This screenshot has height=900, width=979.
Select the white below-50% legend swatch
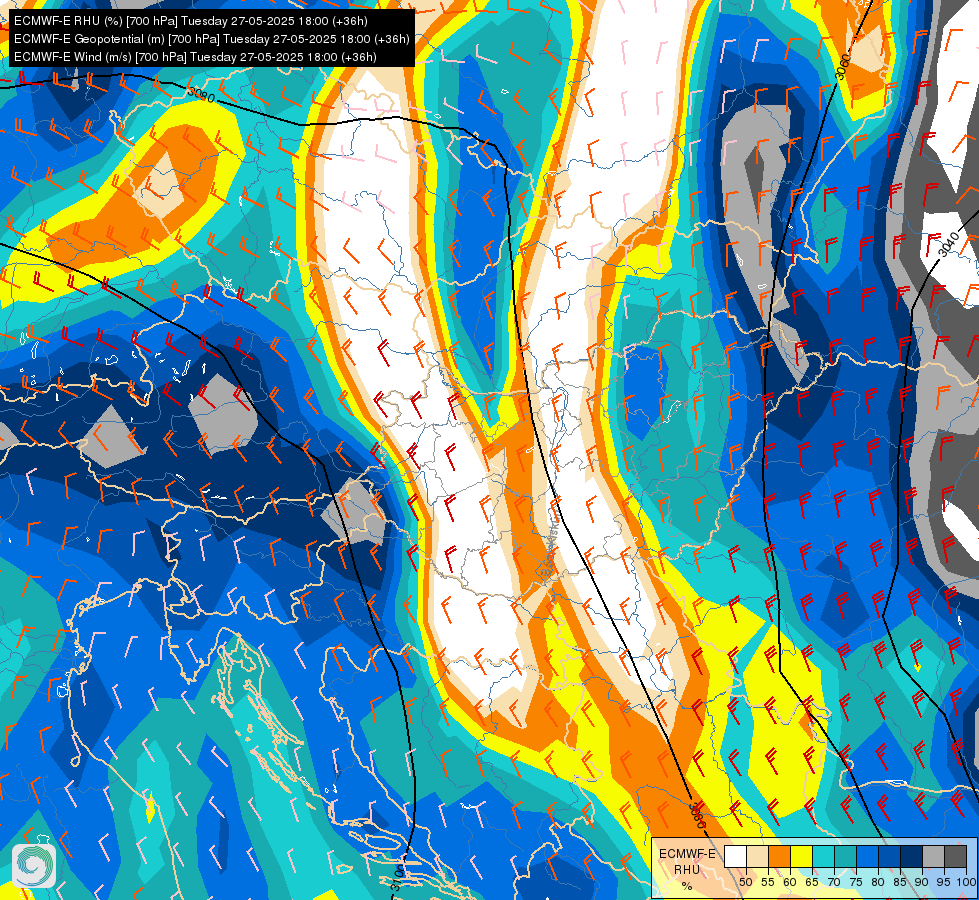(x=735, y=856)
